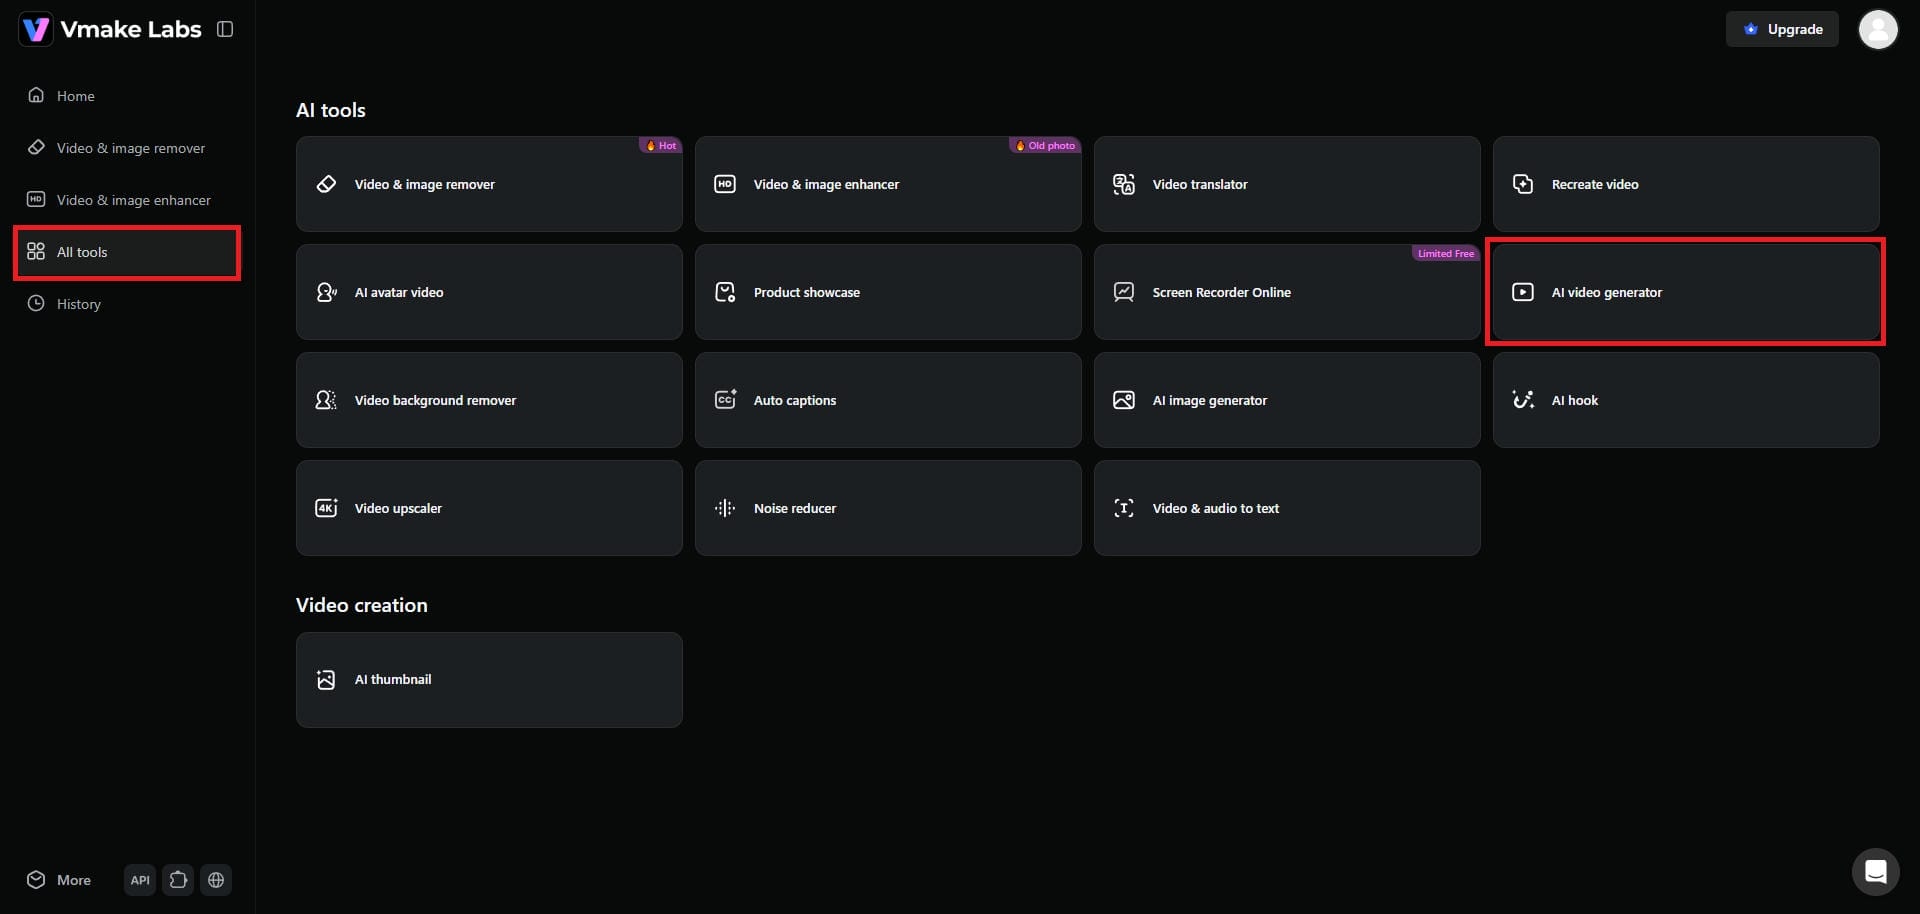This screenshot has height=914, width=1920.
Task: Click the AI hook card icon
Action: click(1523, 400)
